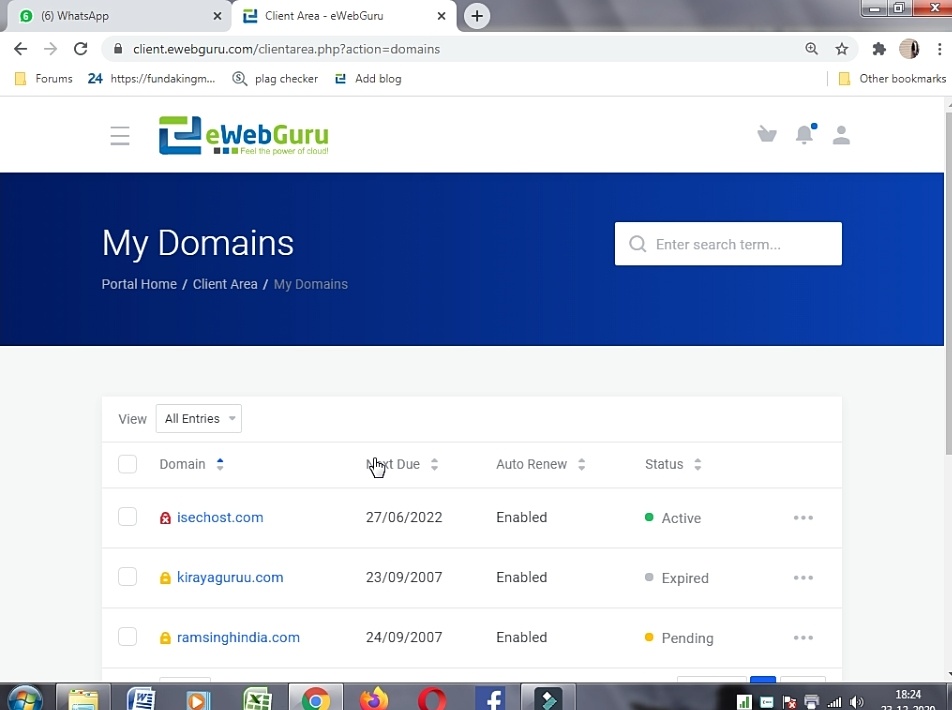The width and height of the screenshot is (952, 710).
Task: Open the fundakingm bookmark
Action: point(152,78)
